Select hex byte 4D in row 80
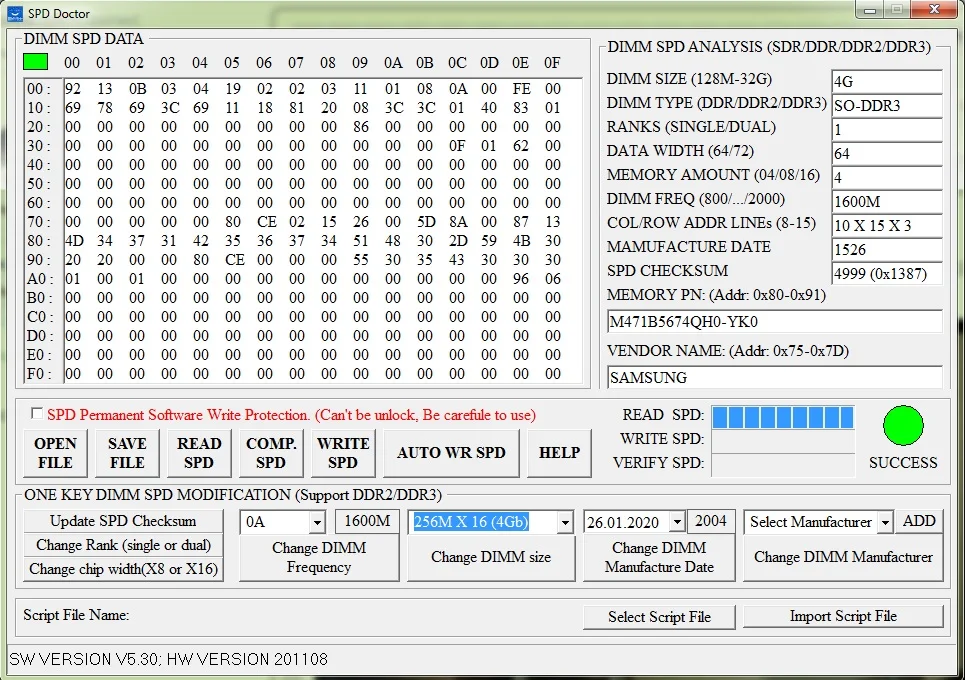 tap(74, 241)
